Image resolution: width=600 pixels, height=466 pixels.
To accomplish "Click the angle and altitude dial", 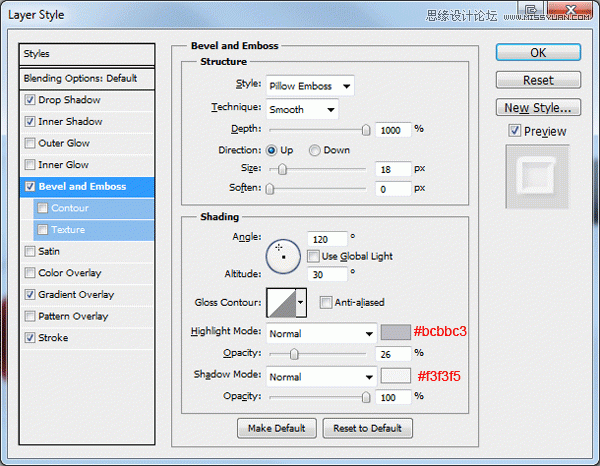I will [283, 256].
